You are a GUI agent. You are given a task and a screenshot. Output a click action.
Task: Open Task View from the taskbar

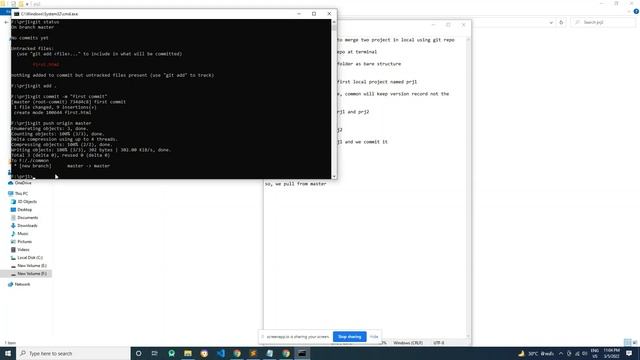tap(155, 353)
